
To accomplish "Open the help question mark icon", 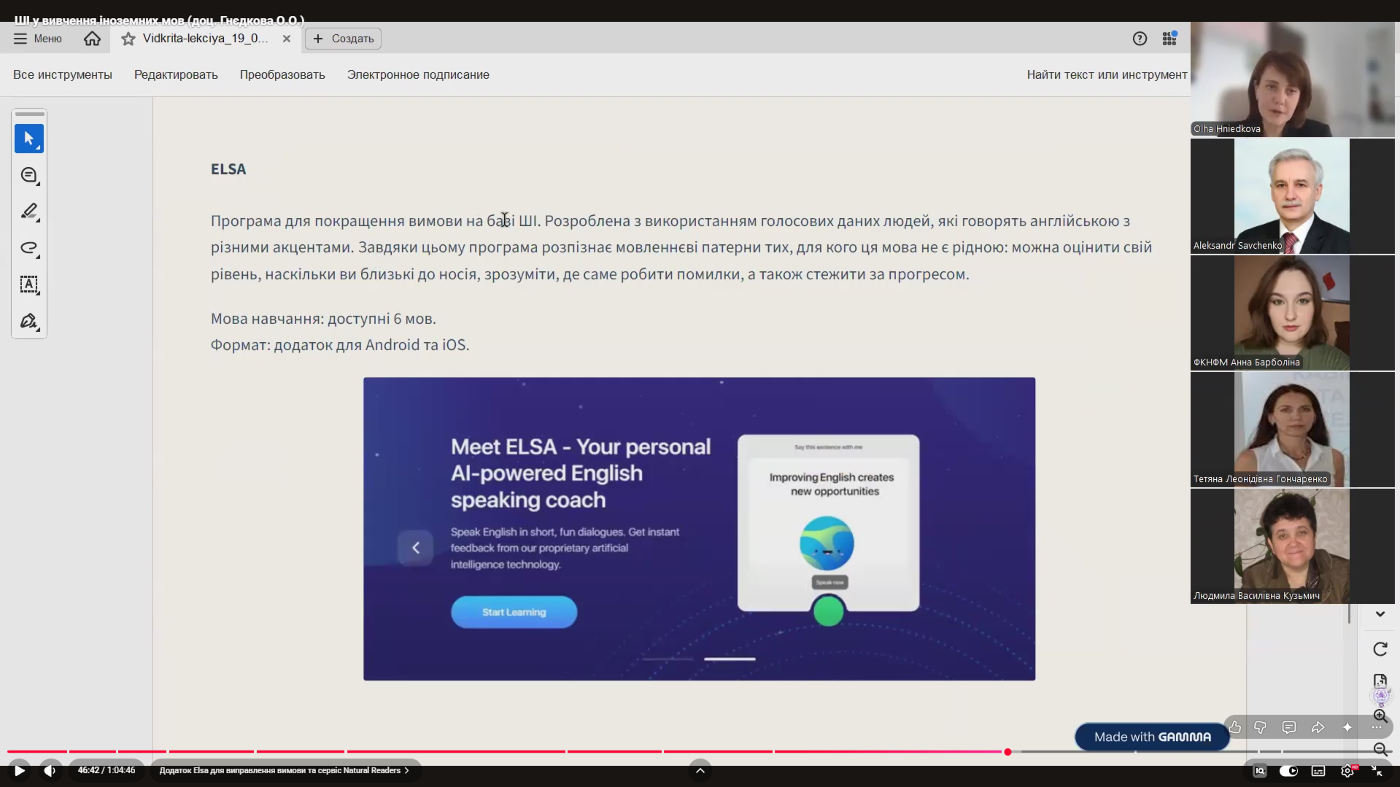I will coord(1140,39).
